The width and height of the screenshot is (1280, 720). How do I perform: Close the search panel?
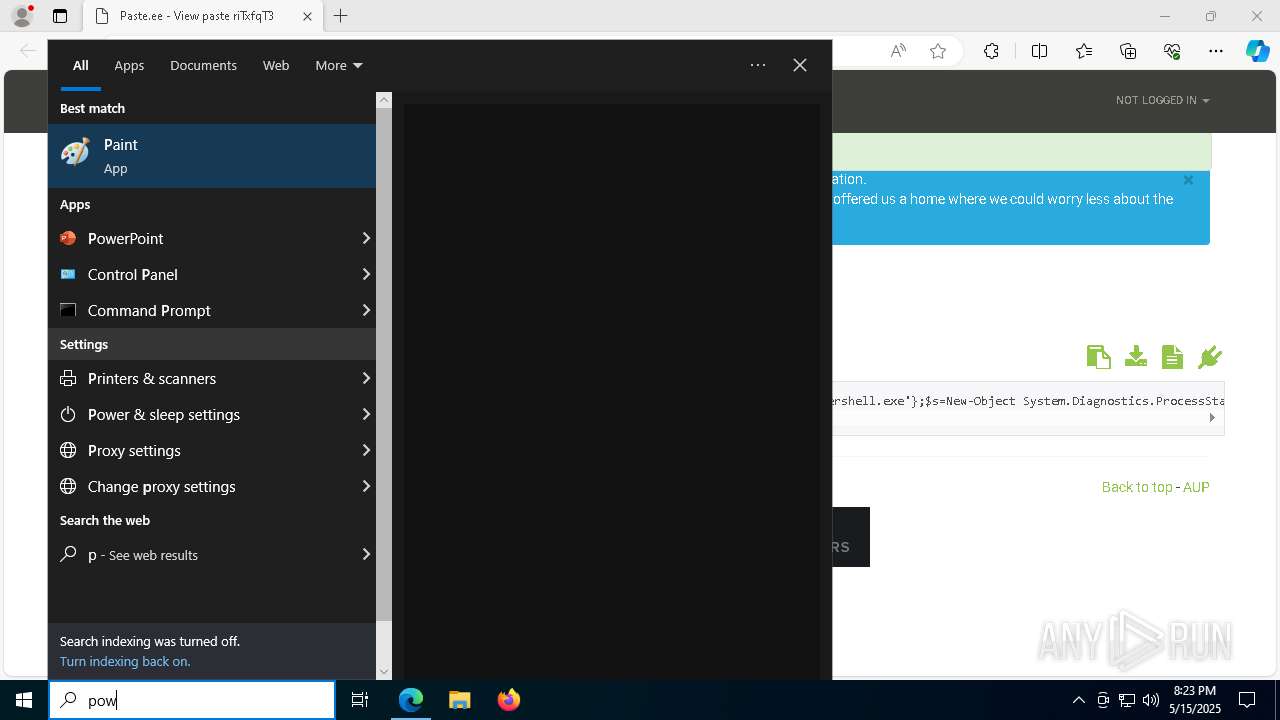pyautogui.click(x=800, y=65)
